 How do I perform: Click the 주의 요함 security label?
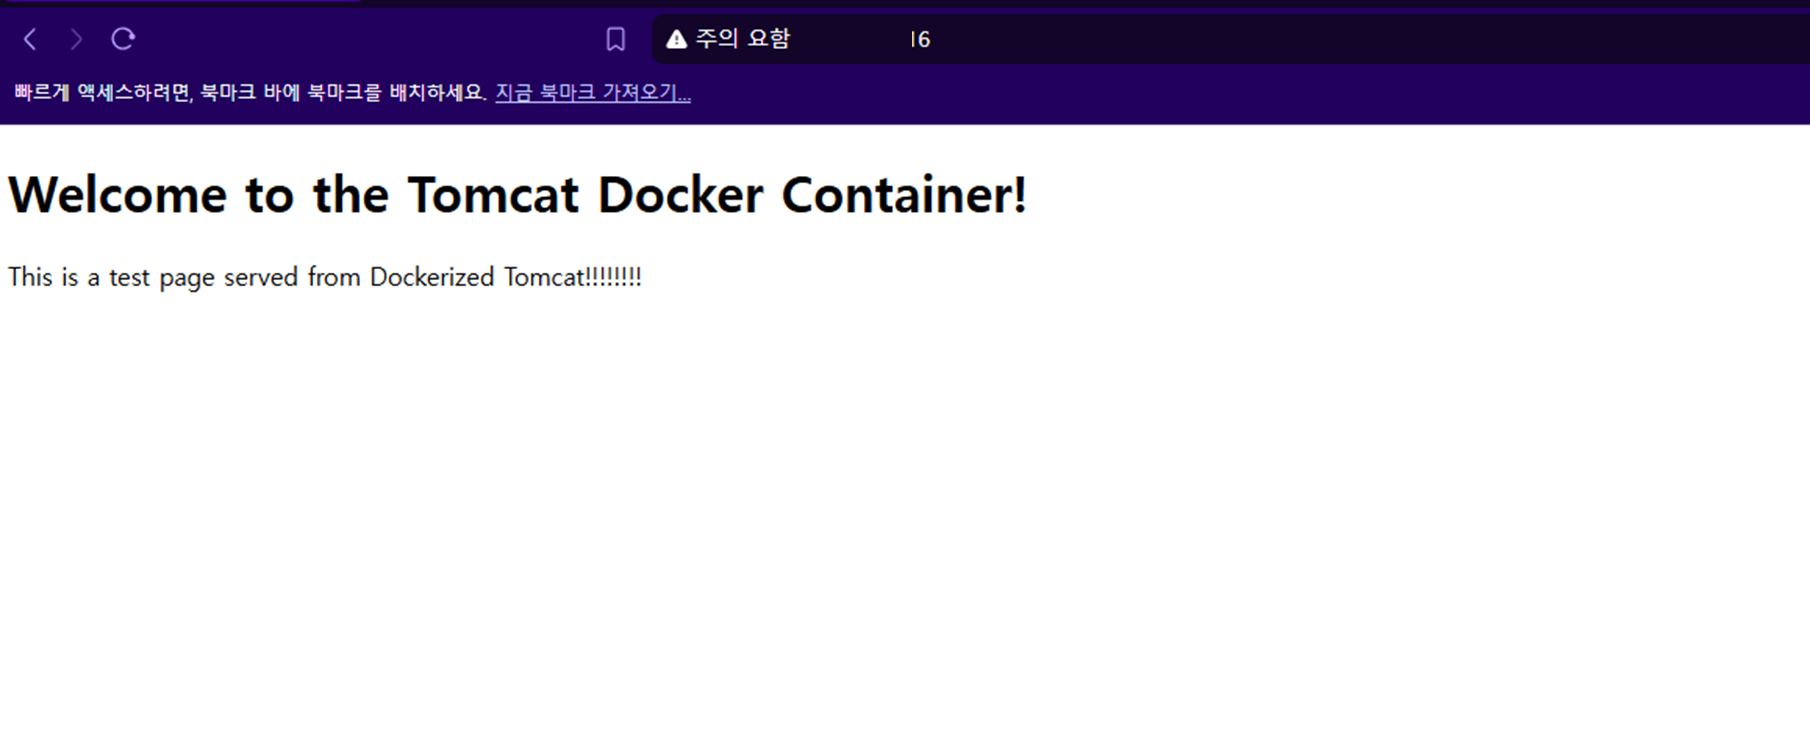tap(742, 39)
